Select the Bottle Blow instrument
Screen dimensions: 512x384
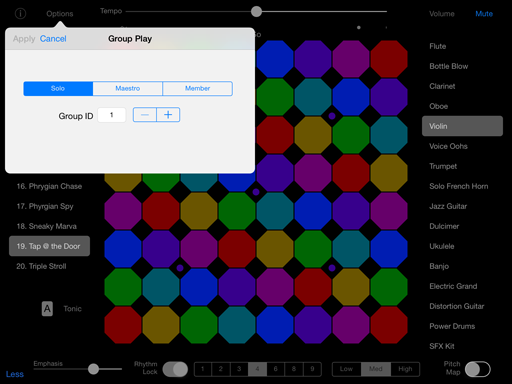click(x=462, y=66)
